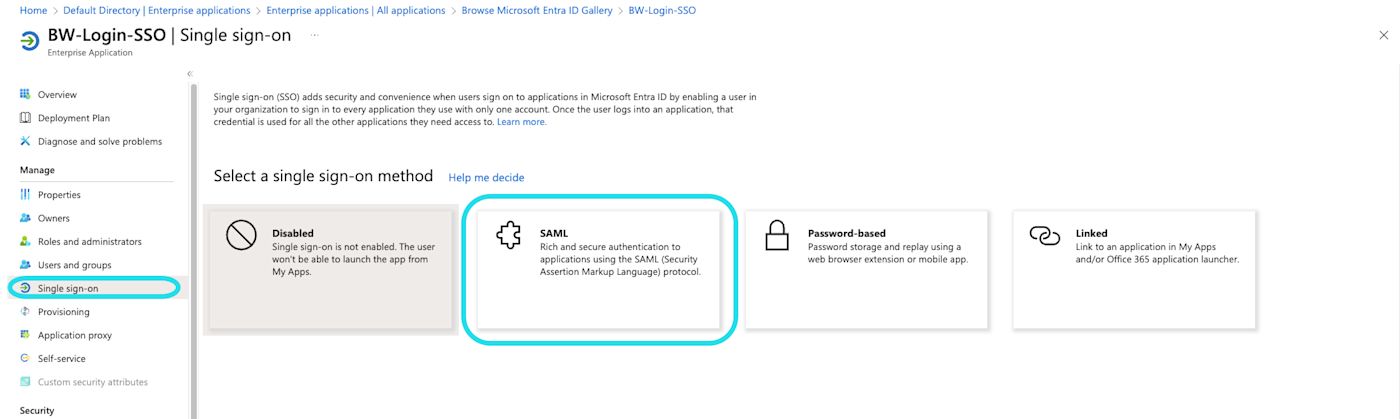Go to Default Directory | Enterprise applications breadcrumb
This screenshot has height=419, width=1400.
click(157, 10)
